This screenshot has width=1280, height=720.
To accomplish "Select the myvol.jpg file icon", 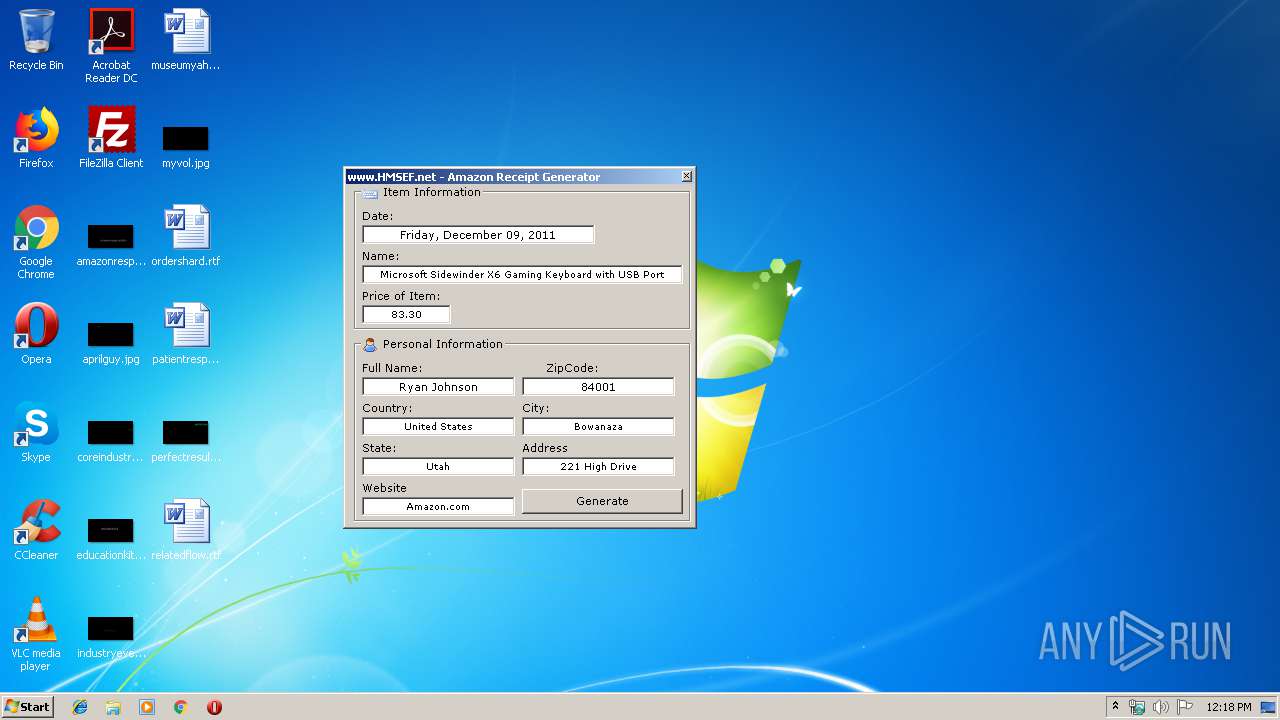I will click(186, 146).
